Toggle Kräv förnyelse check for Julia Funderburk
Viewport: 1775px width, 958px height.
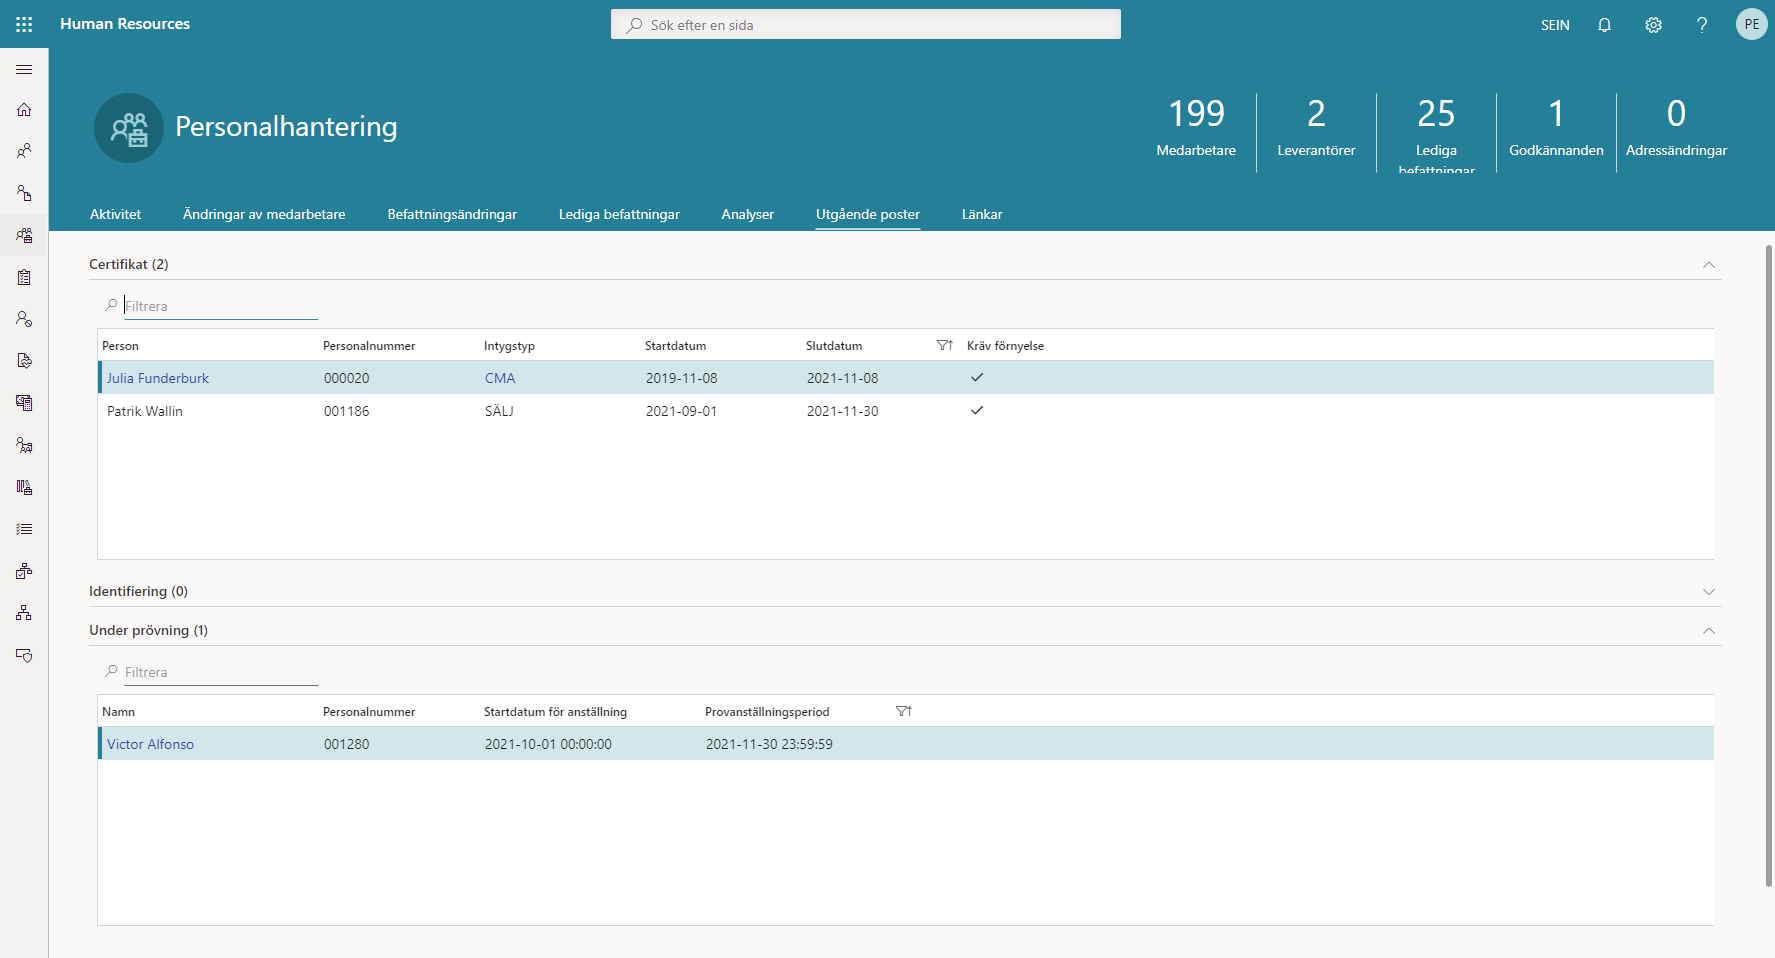tap(977, 377)
